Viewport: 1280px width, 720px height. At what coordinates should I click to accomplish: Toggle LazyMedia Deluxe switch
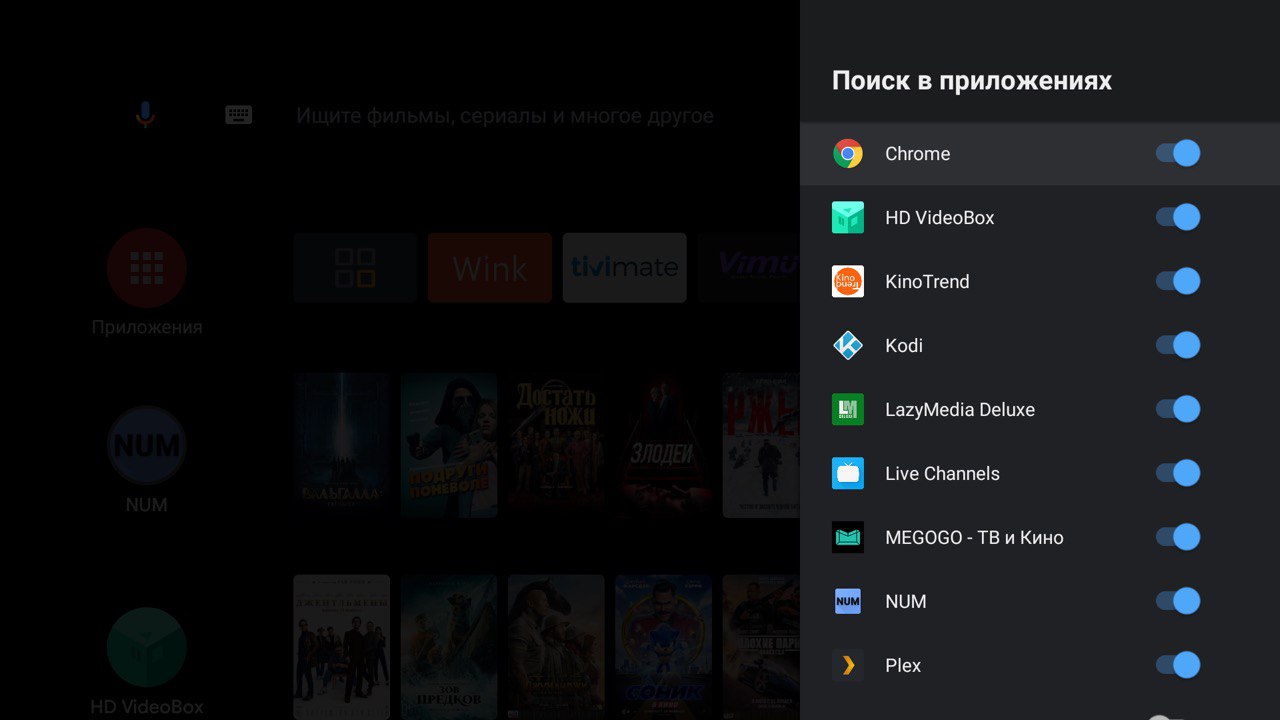tap(1178, 410)
